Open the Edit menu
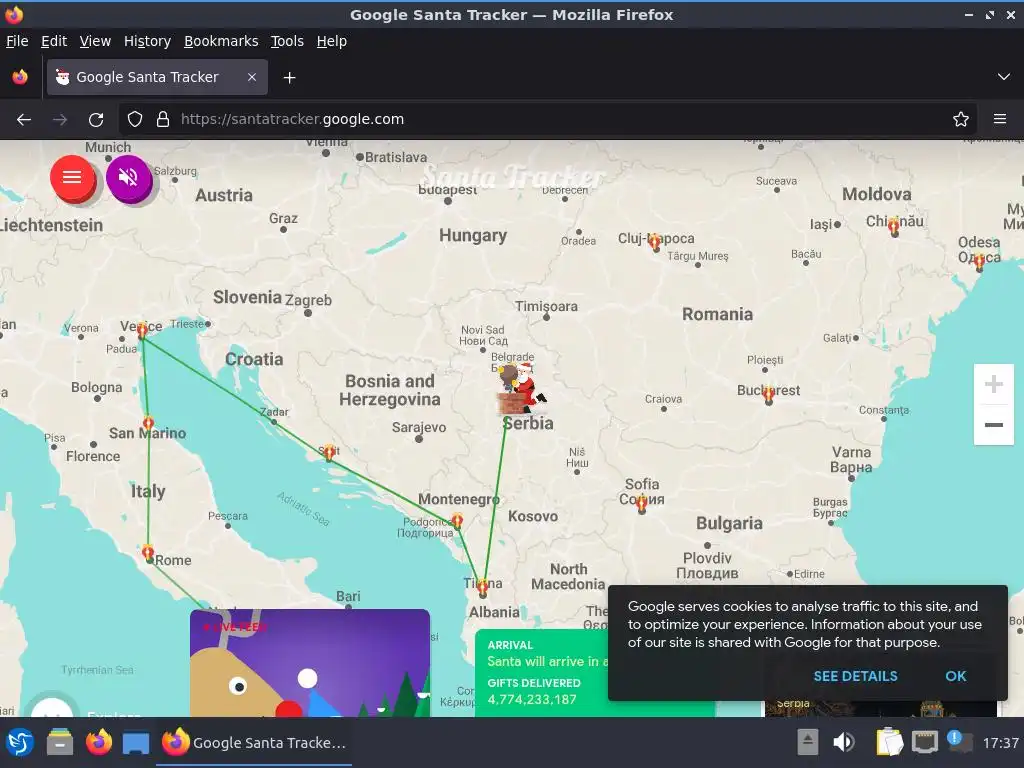The image size is (1024, 768). [54, 41]
